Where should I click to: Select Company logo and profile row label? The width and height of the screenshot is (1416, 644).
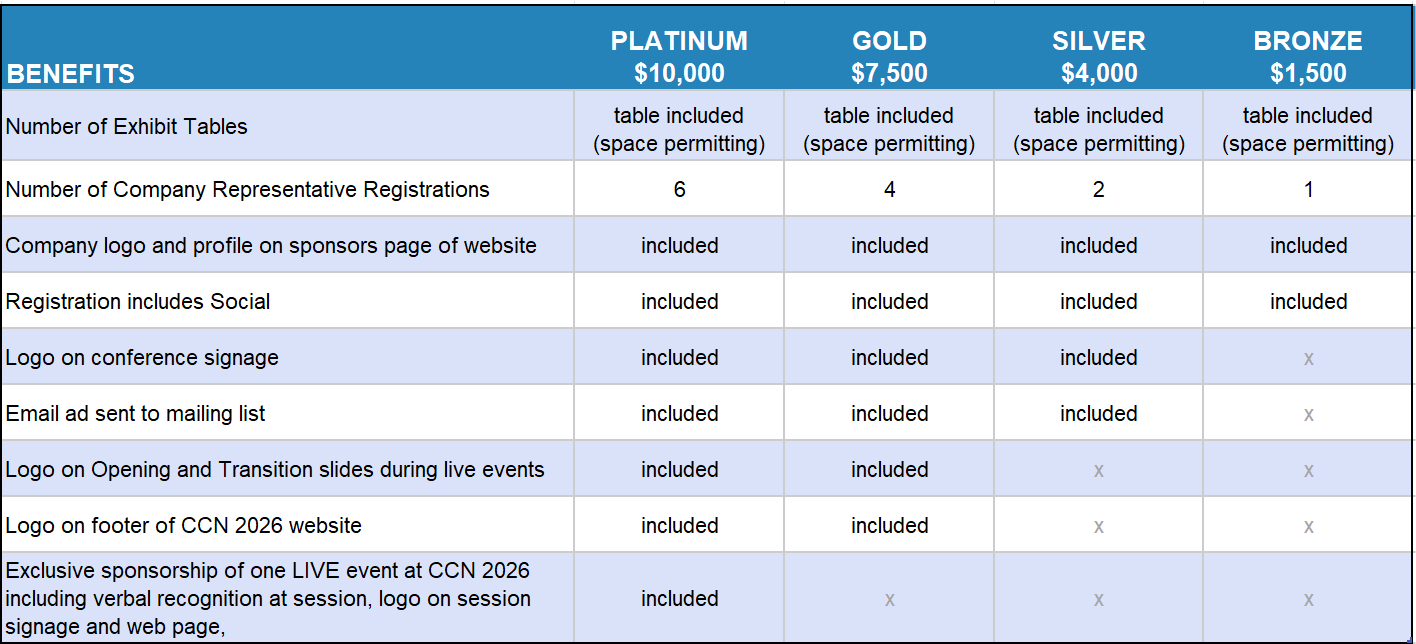271,246
